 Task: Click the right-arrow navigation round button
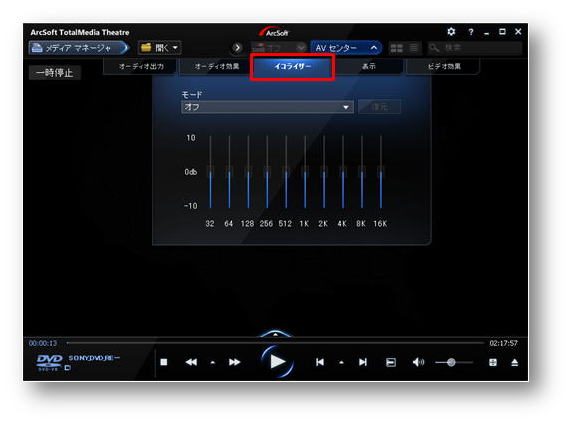coord(237,48)
